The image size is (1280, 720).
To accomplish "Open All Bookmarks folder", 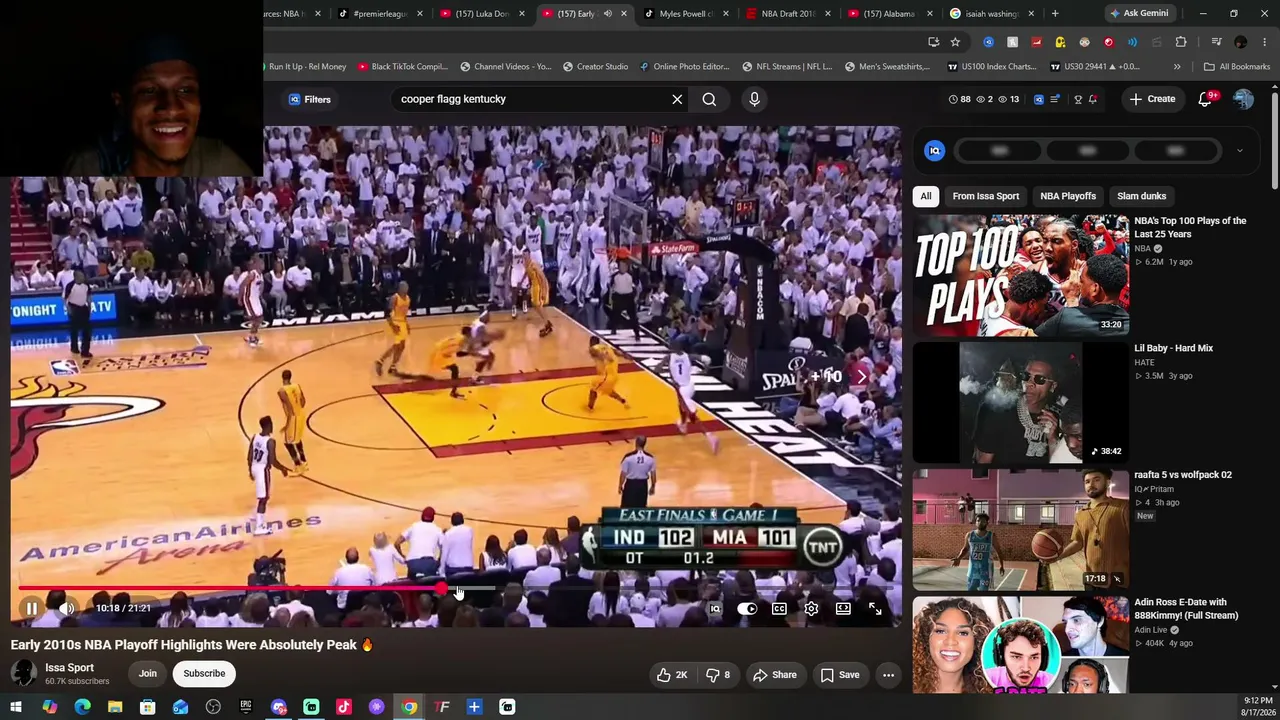I will (x=1237, y=67).
